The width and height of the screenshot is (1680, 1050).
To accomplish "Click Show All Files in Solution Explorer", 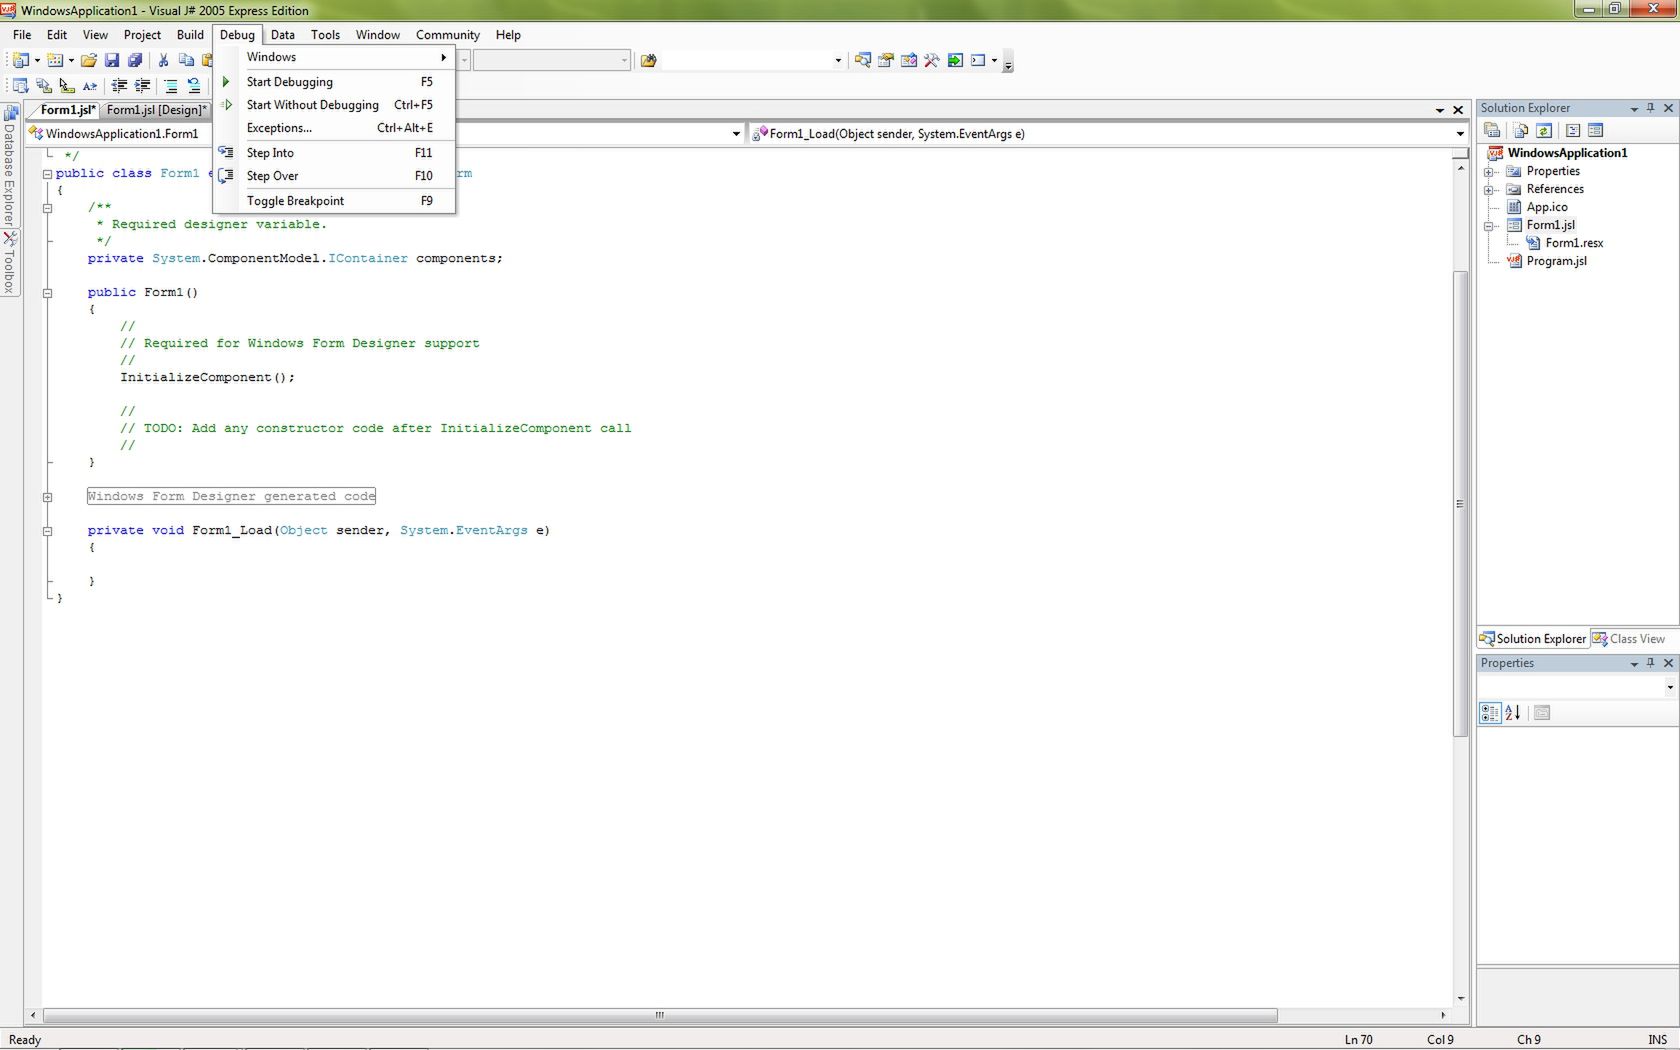I will [1520, 130].
